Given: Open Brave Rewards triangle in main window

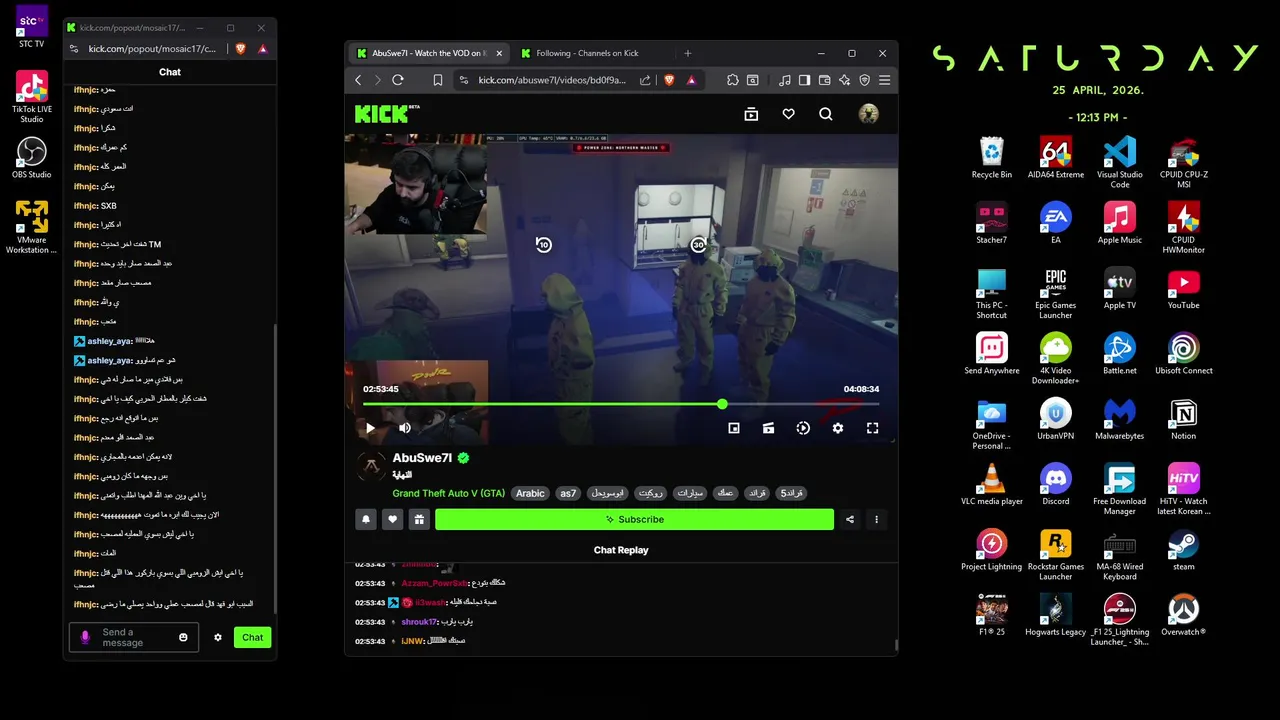Looking at the screenshot, I should tap(691, 80).
